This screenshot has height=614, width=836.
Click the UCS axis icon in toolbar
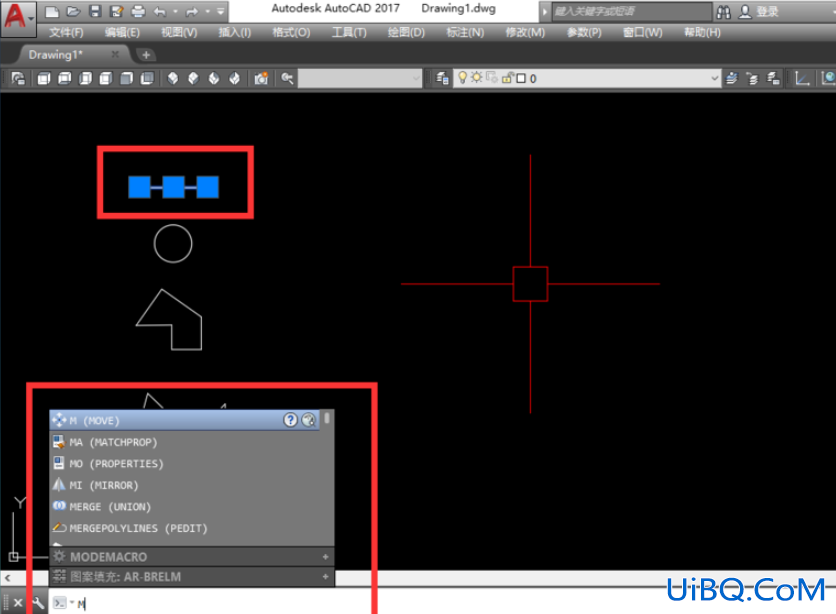(802, 78)
